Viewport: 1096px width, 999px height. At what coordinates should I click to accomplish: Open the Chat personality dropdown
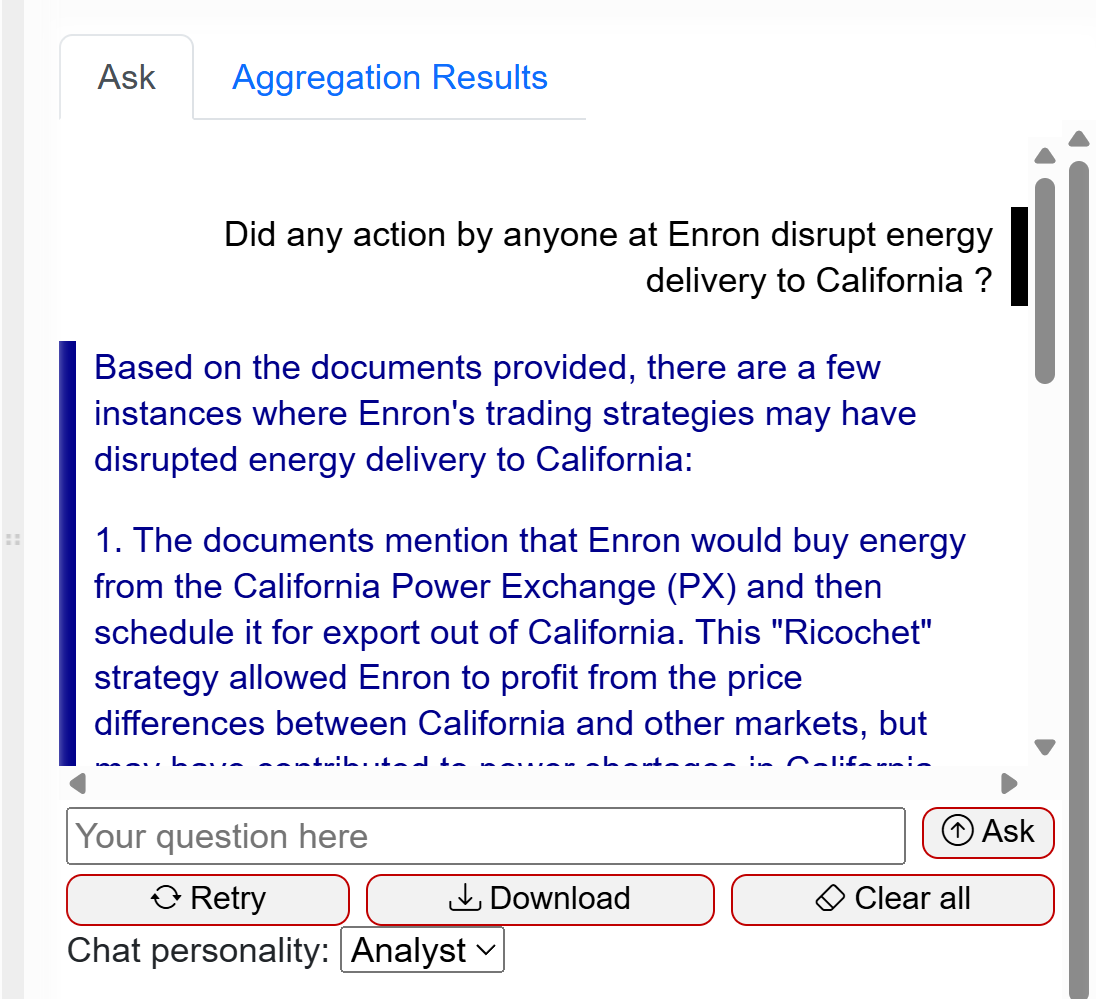422,950
